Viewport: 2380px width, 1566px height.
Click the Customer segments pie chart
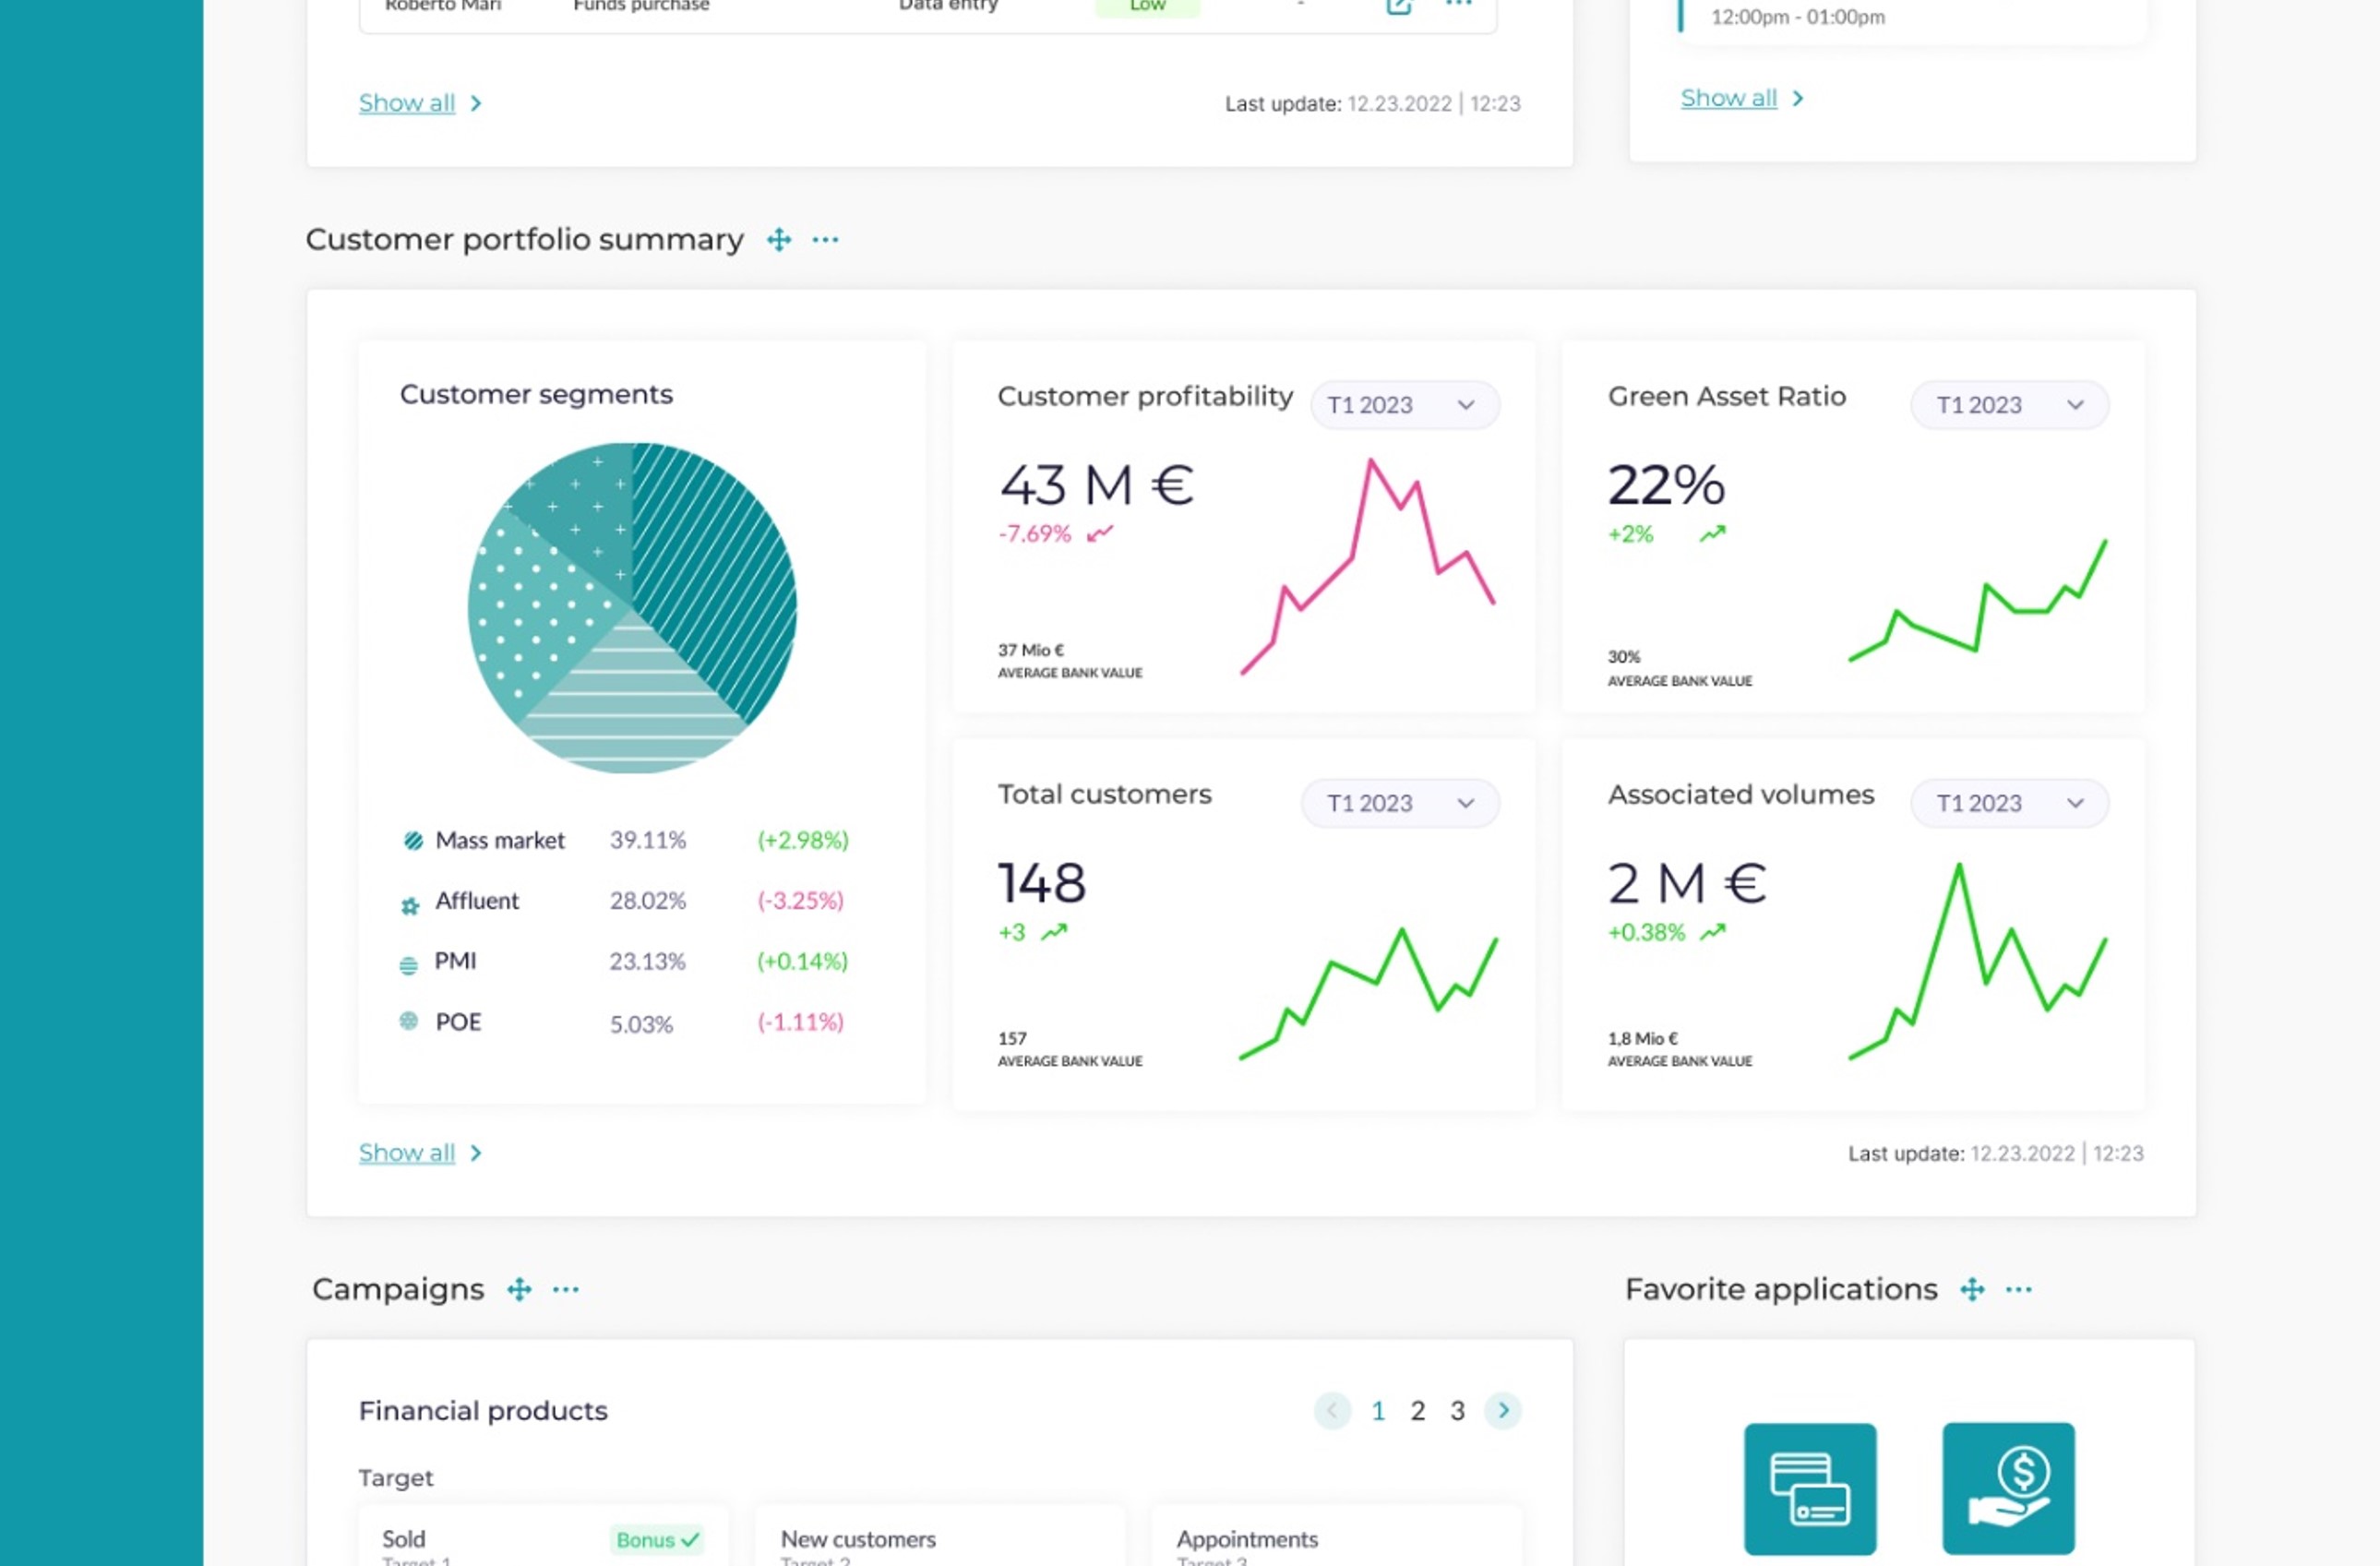point(632,608)
